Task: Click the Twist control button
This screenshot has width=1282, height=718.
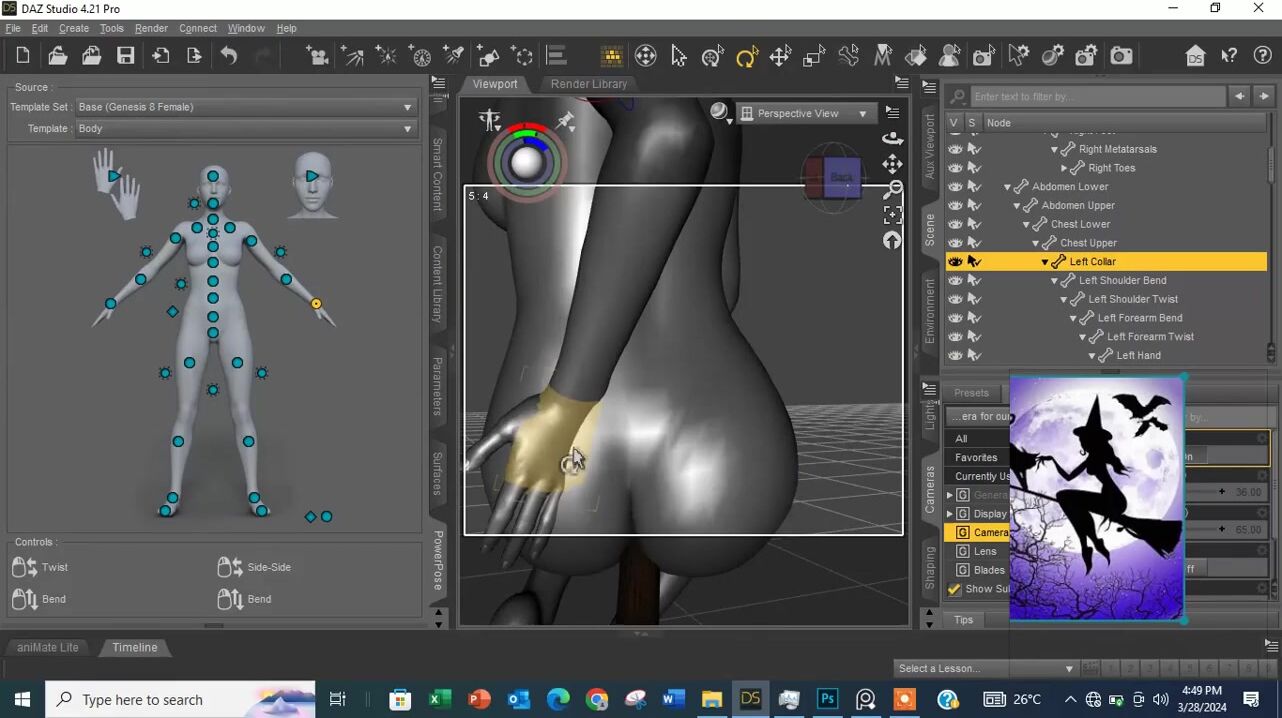Action: tap(40, 567)
